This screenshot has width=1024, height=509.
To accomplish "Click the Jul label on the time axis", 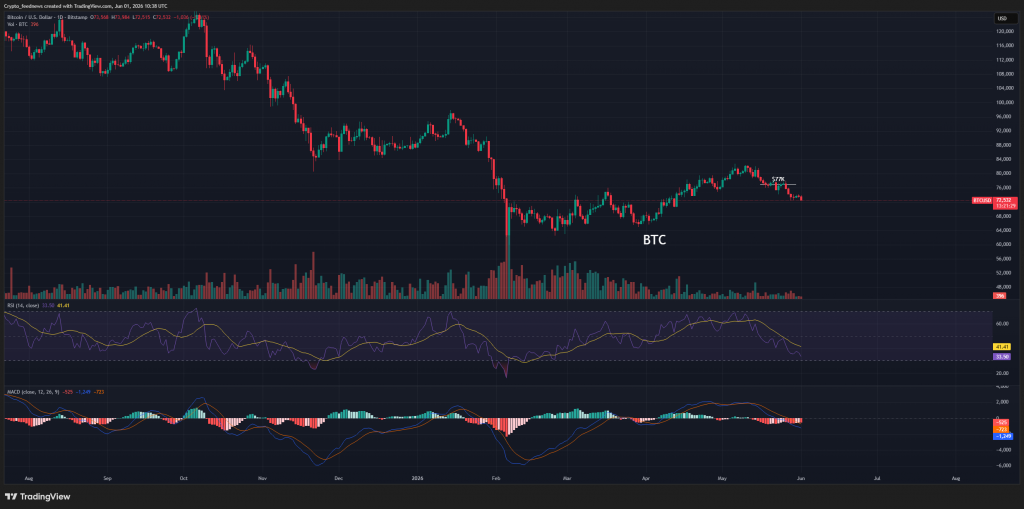I will click(875, 478).
